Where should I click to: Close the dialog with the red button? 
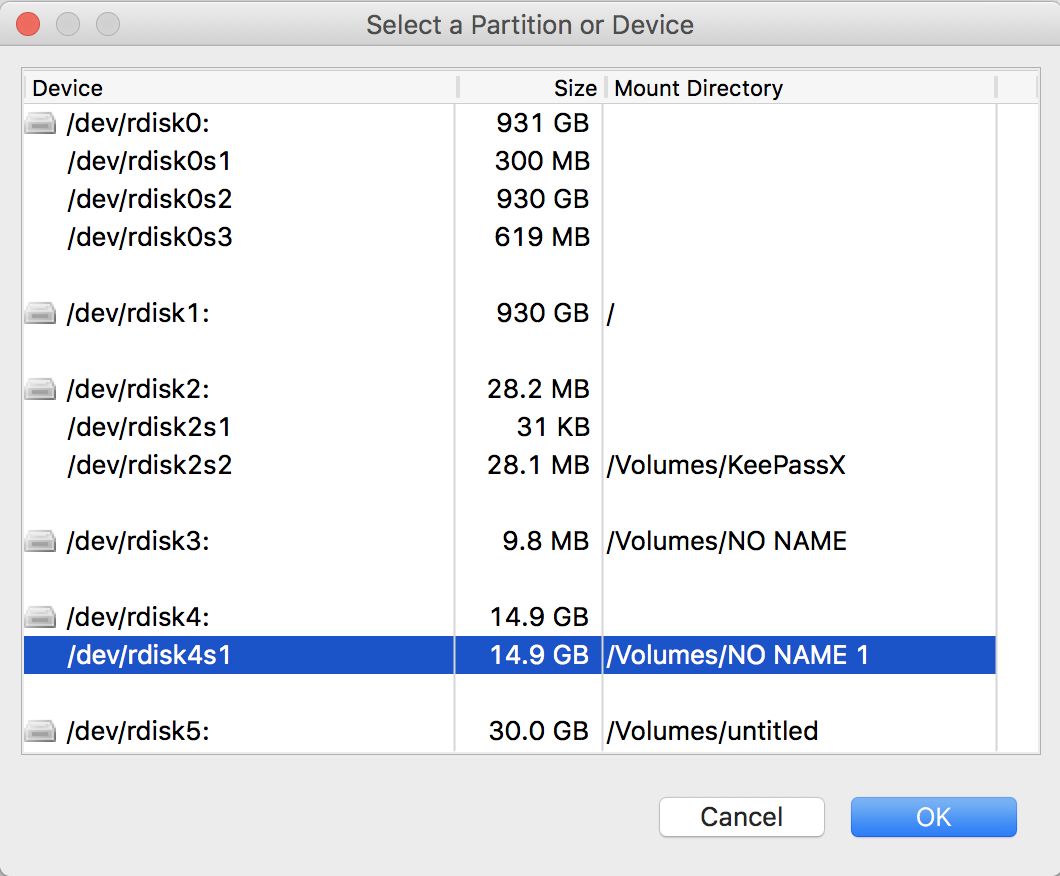(28, 24)
